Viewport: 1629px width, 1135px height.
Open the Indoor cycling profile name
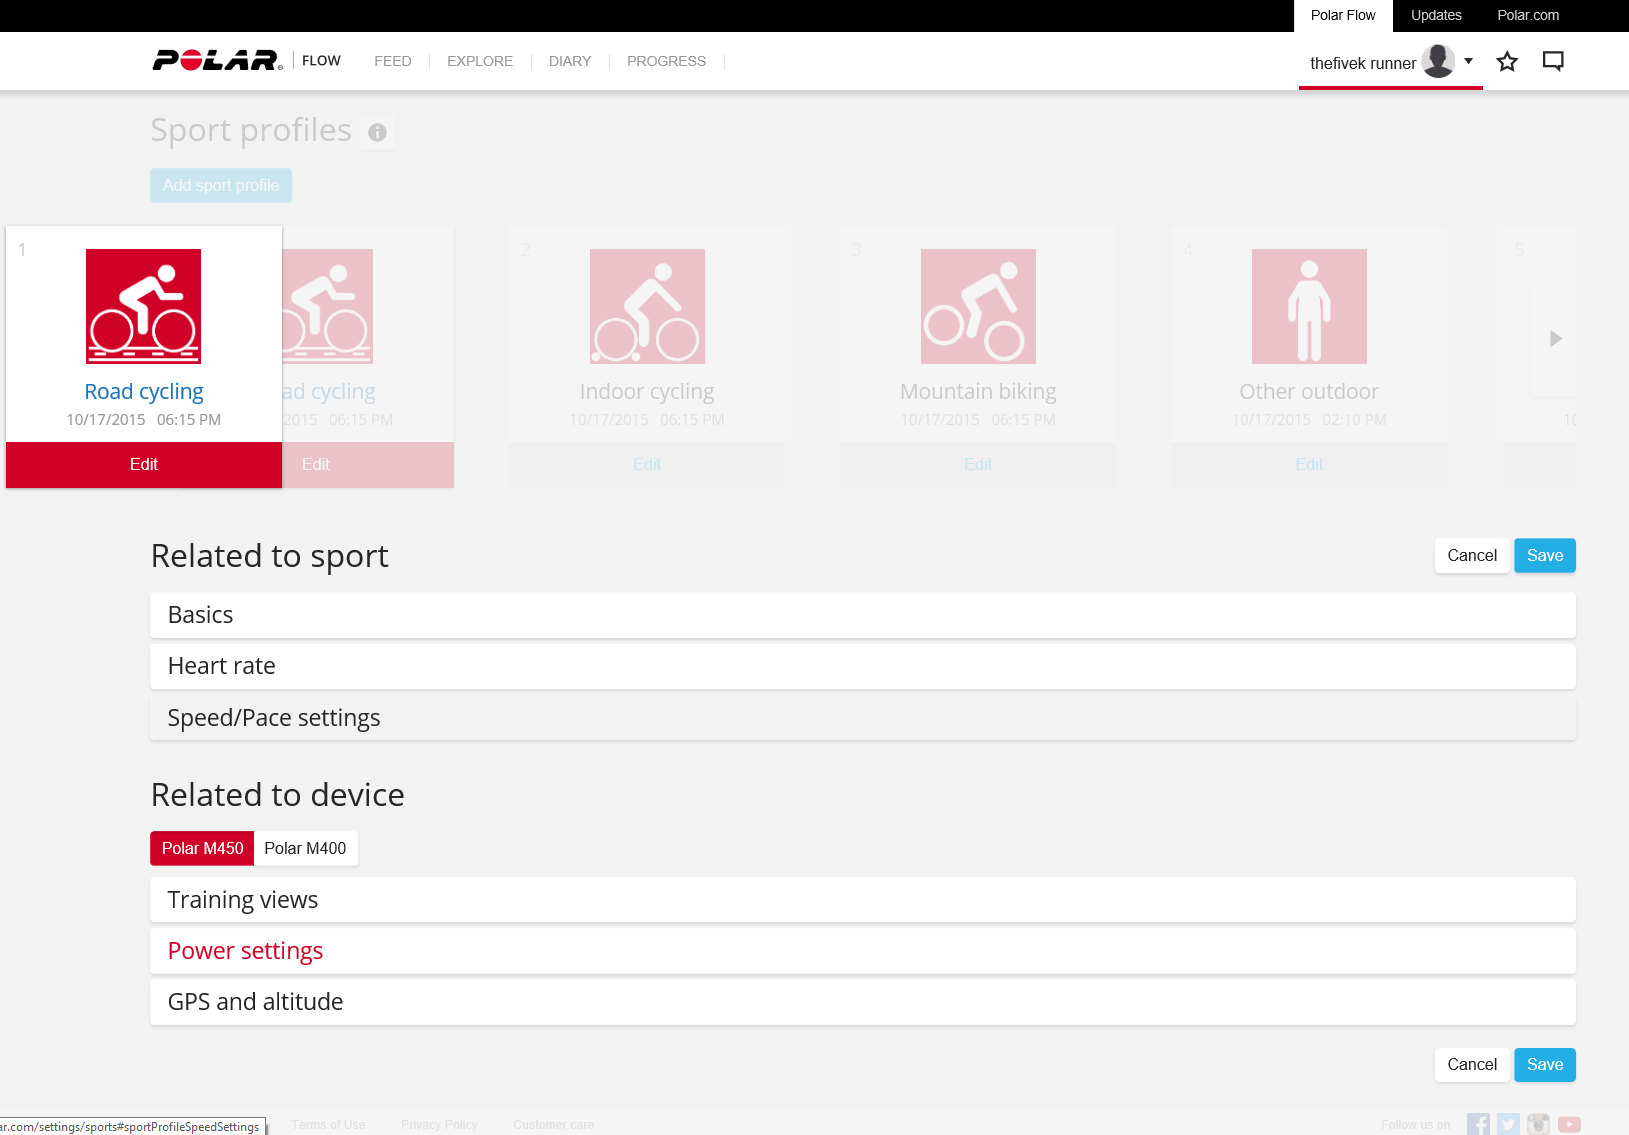(x=647, y=392)
